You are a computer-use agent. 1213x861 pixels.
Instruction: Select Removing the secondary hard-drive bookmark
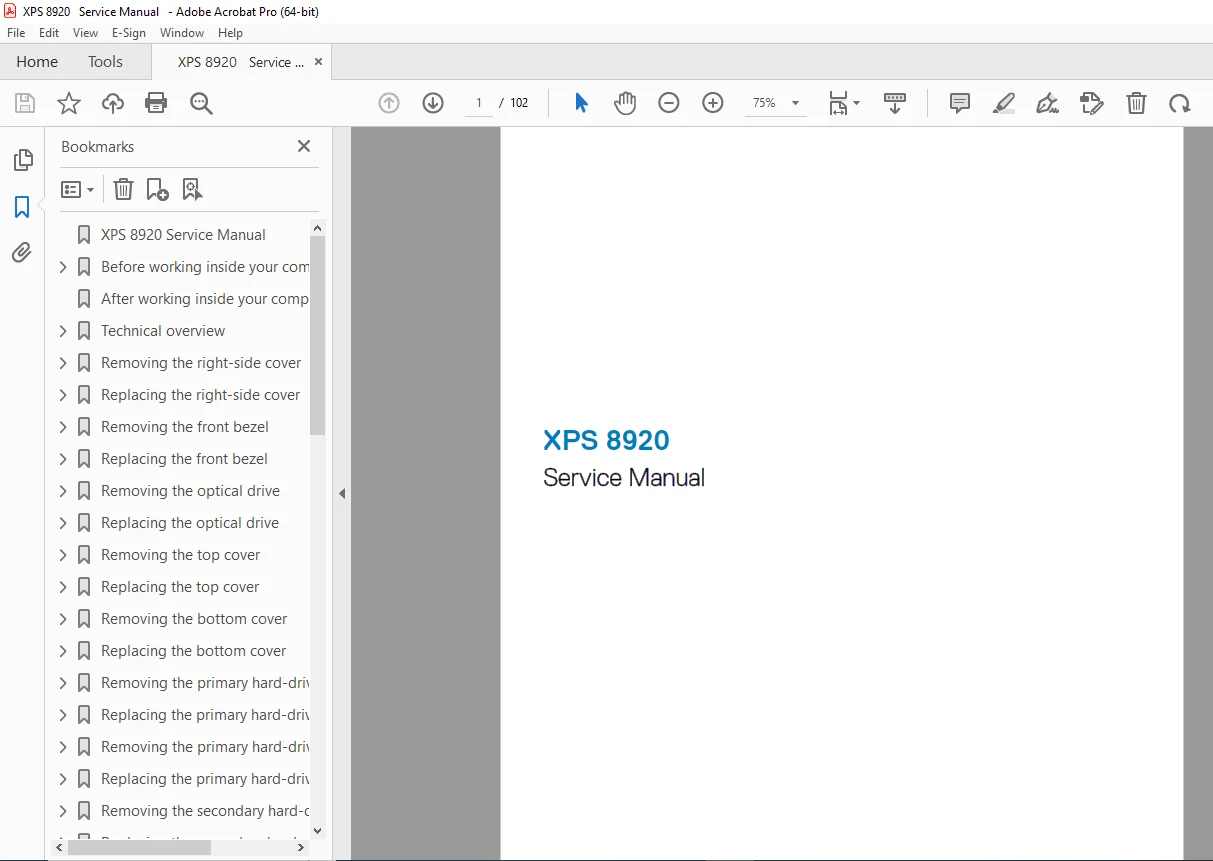[x=205, y=811]
